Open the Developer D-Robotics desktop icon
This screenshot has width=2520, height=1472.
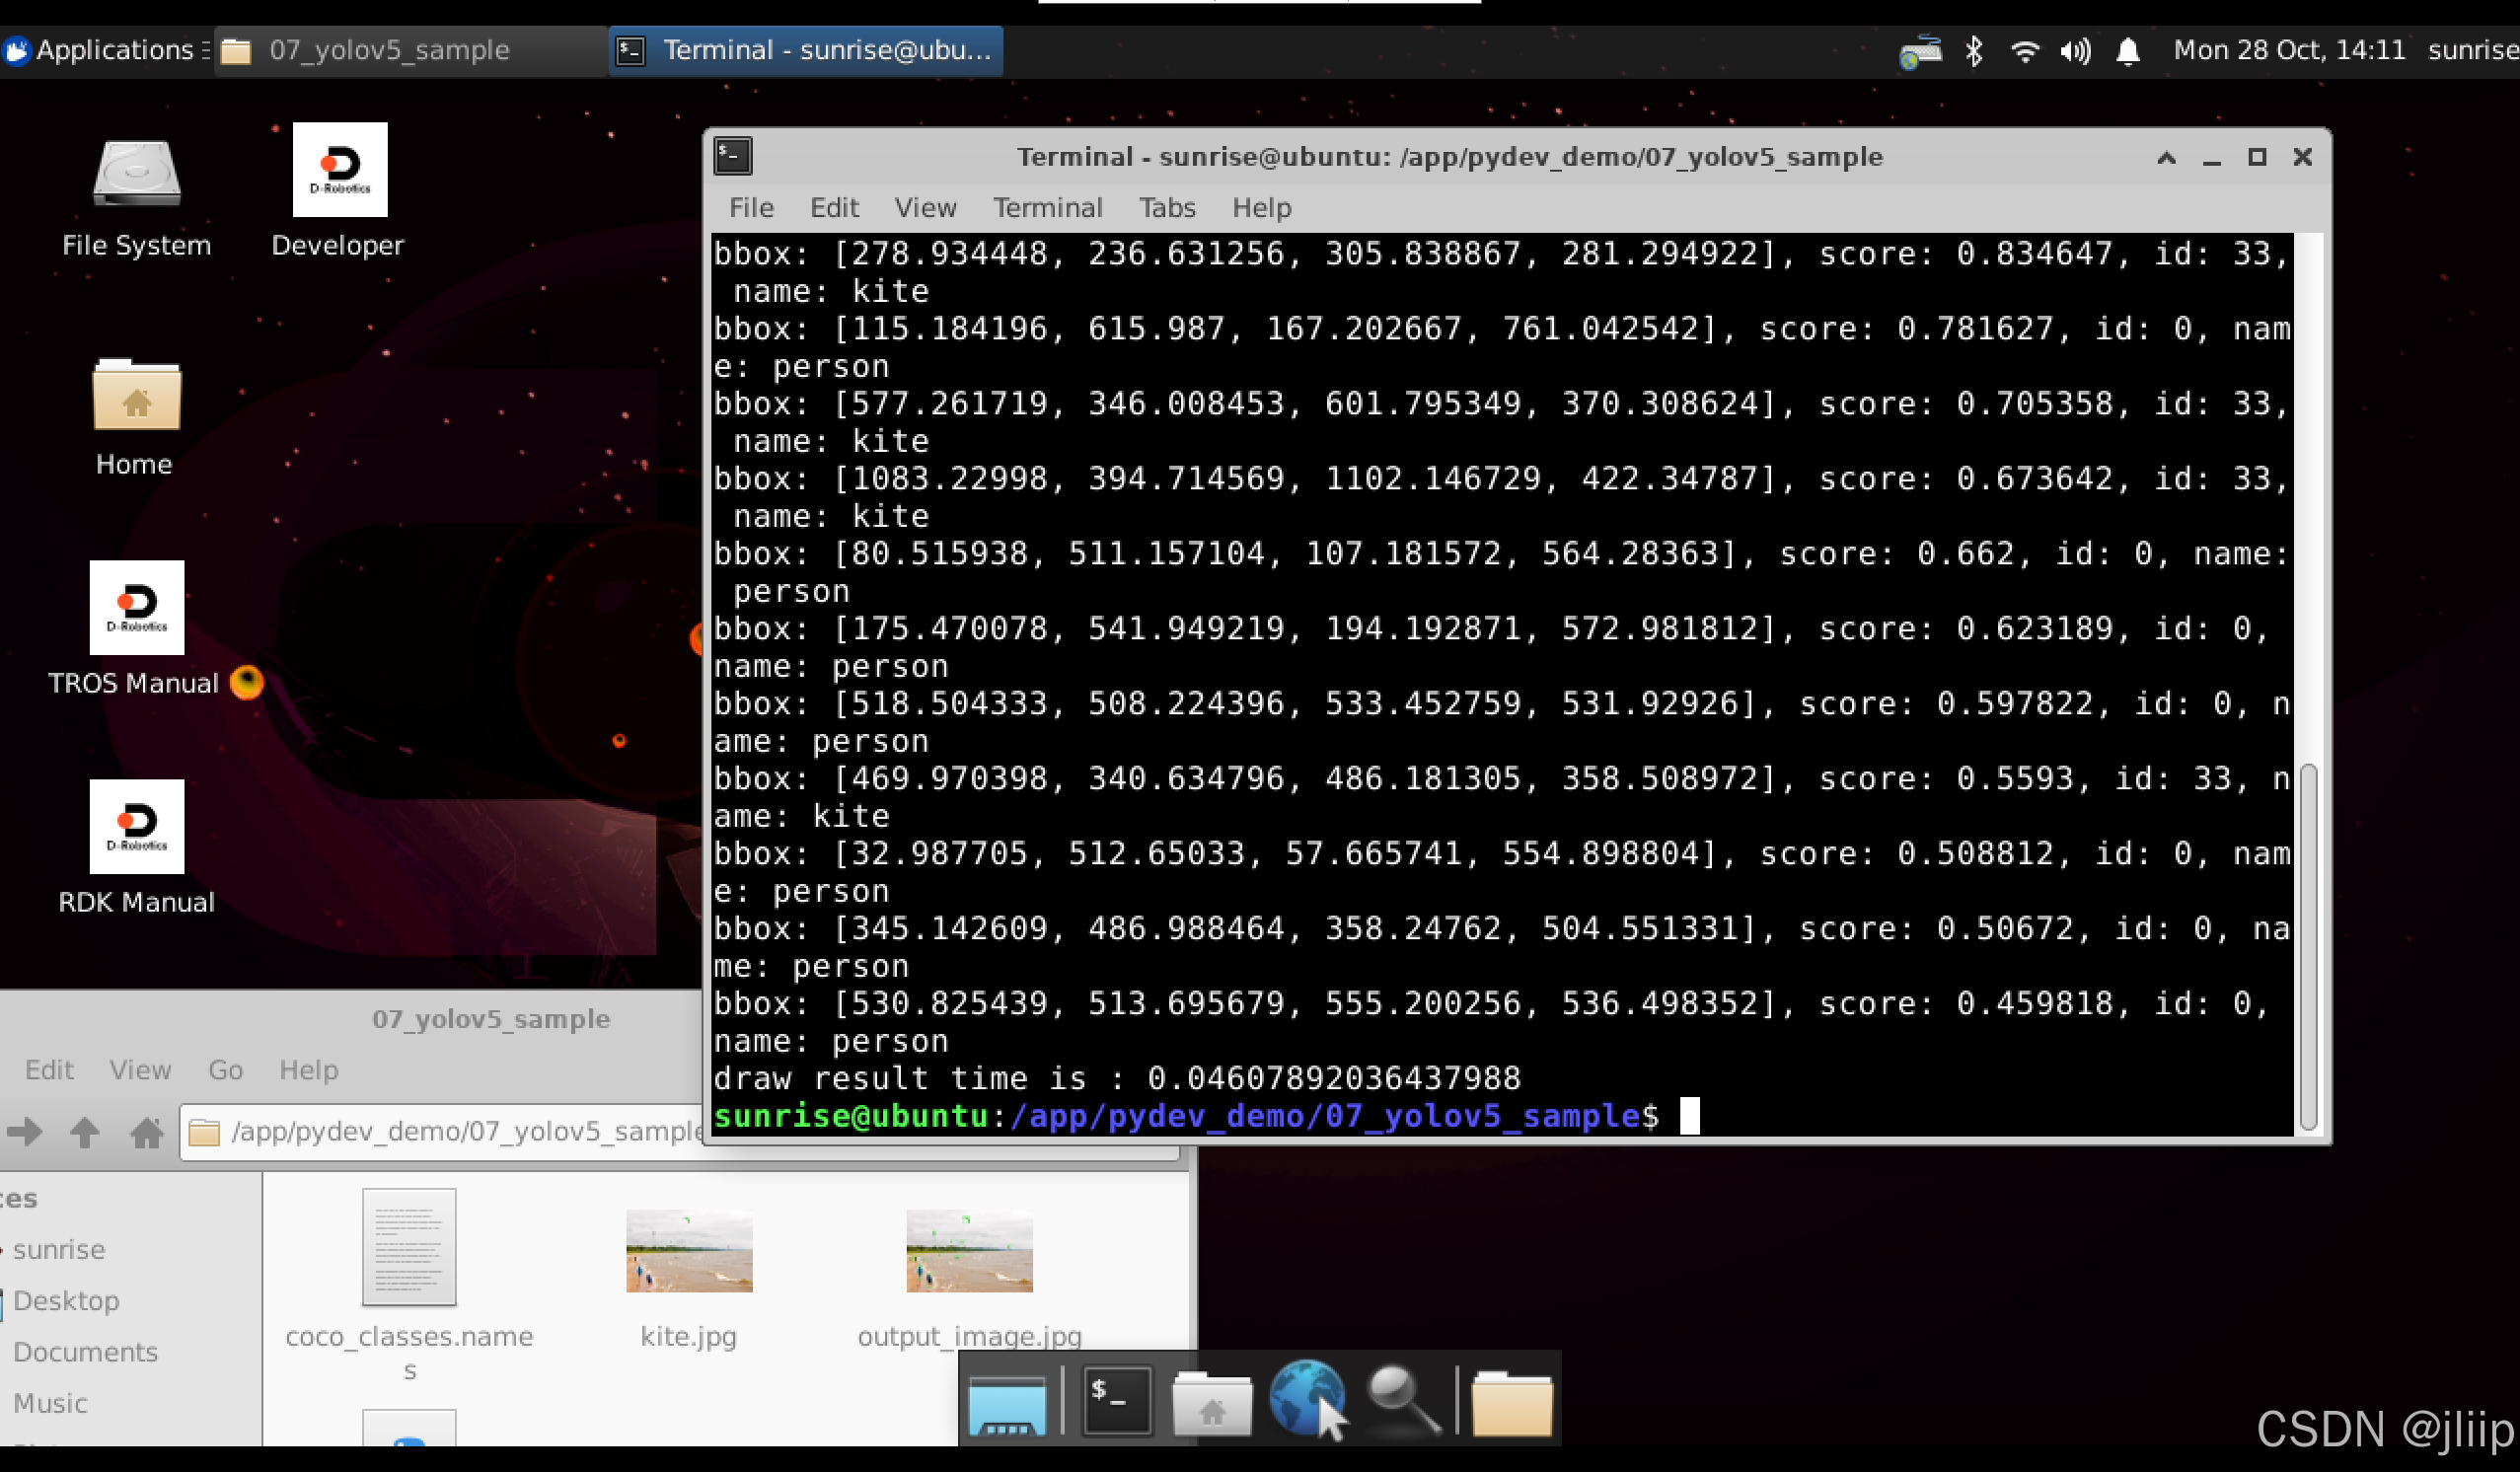339,170
